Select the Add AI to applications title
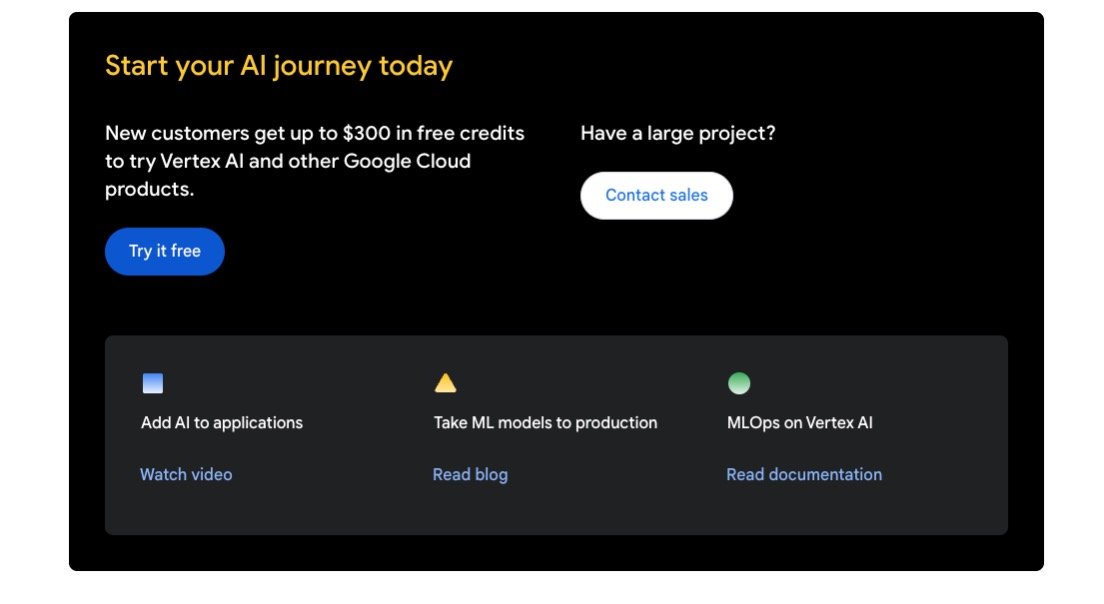Screen dimensions: 1104x604 tap(222, 423)
